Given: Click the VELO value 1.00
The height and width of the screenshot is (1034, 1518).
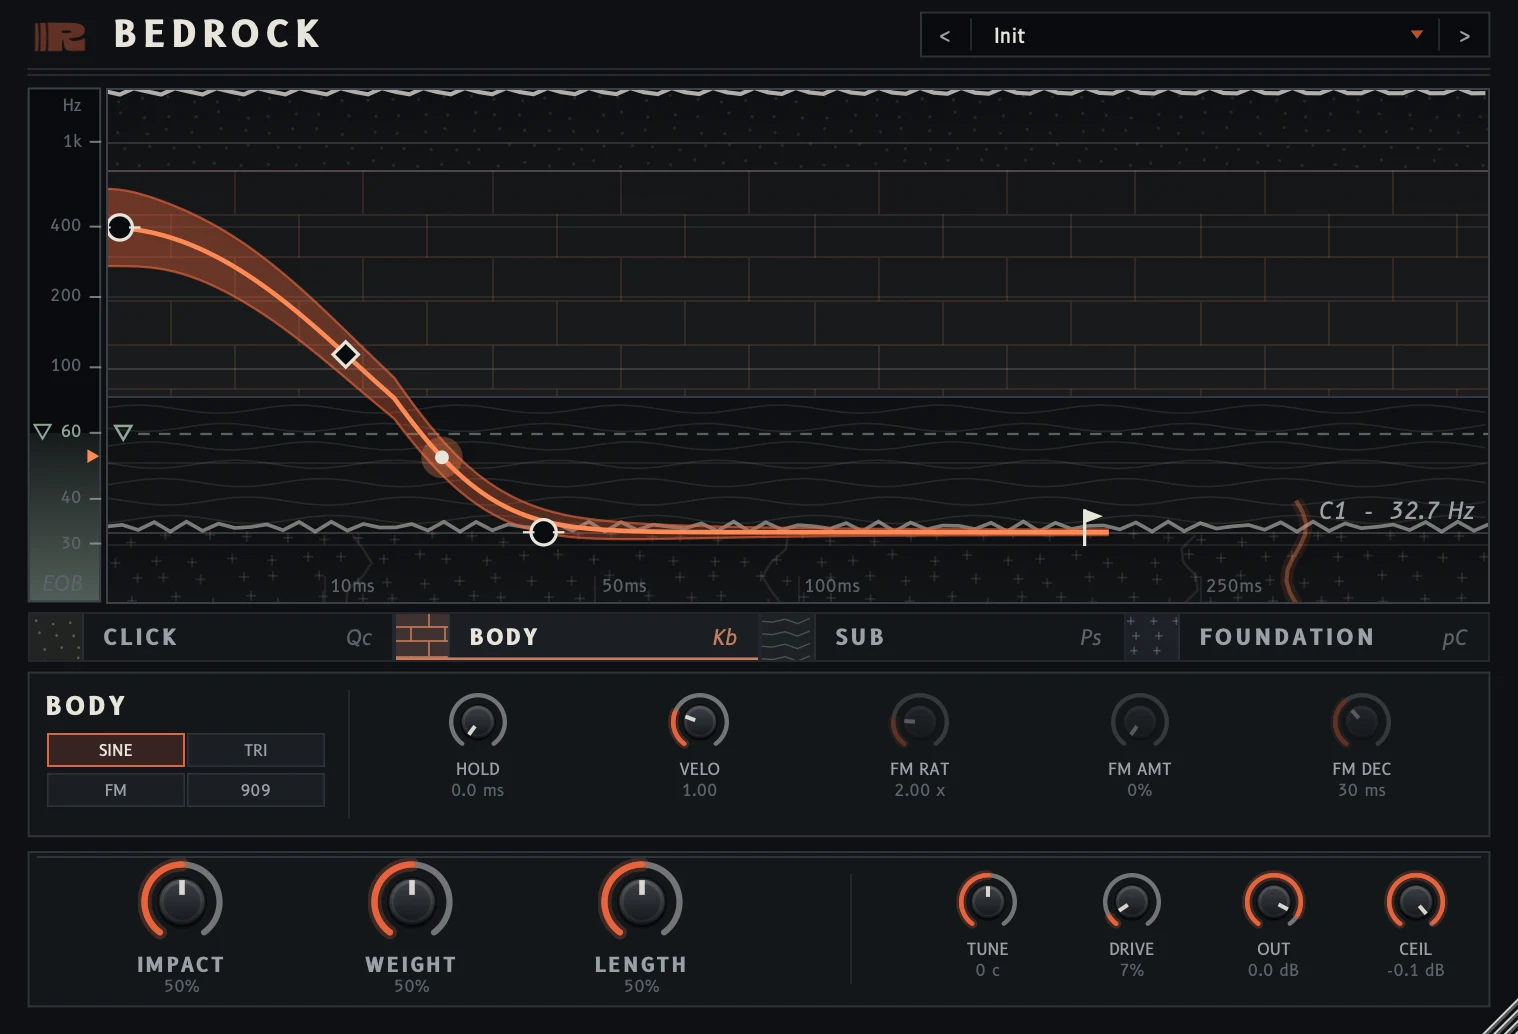Looking at the screenshot, I should pyautogui.click(x=700, y=790).
